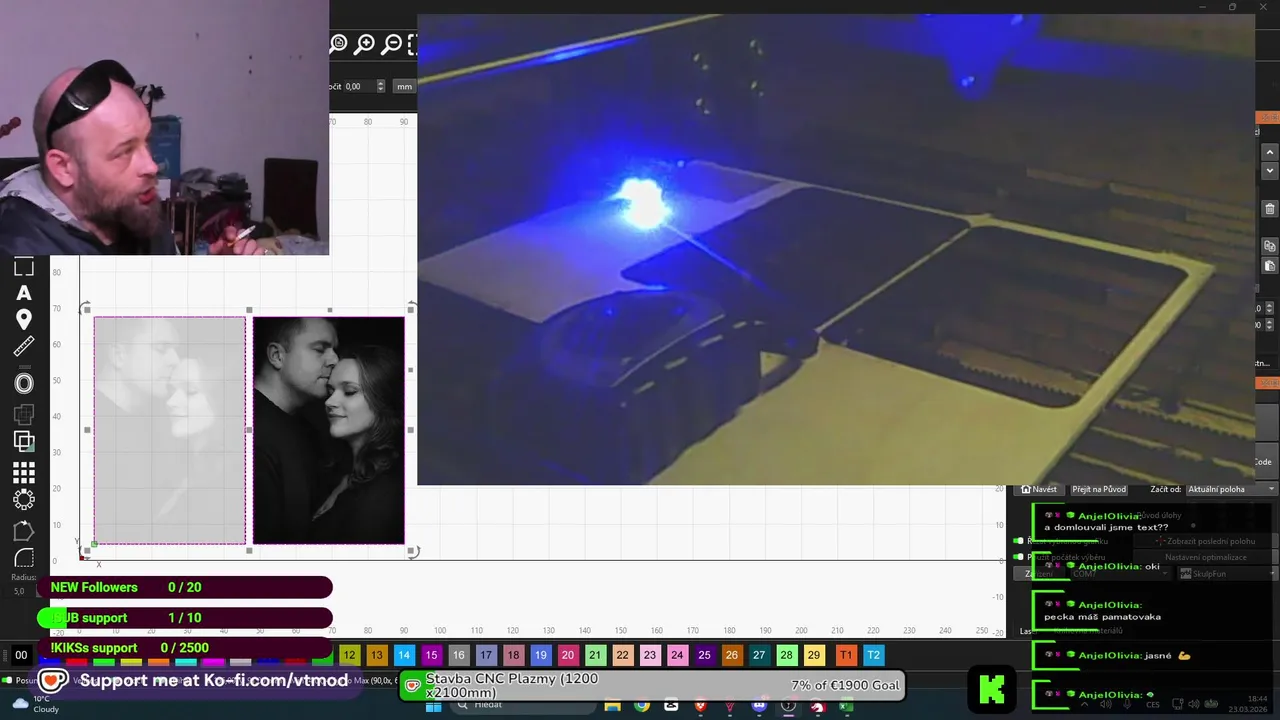Click the 'Zobrazit poslední polohu' button
This screenshot has width=1280, height=720.
tap(1205, 541)
